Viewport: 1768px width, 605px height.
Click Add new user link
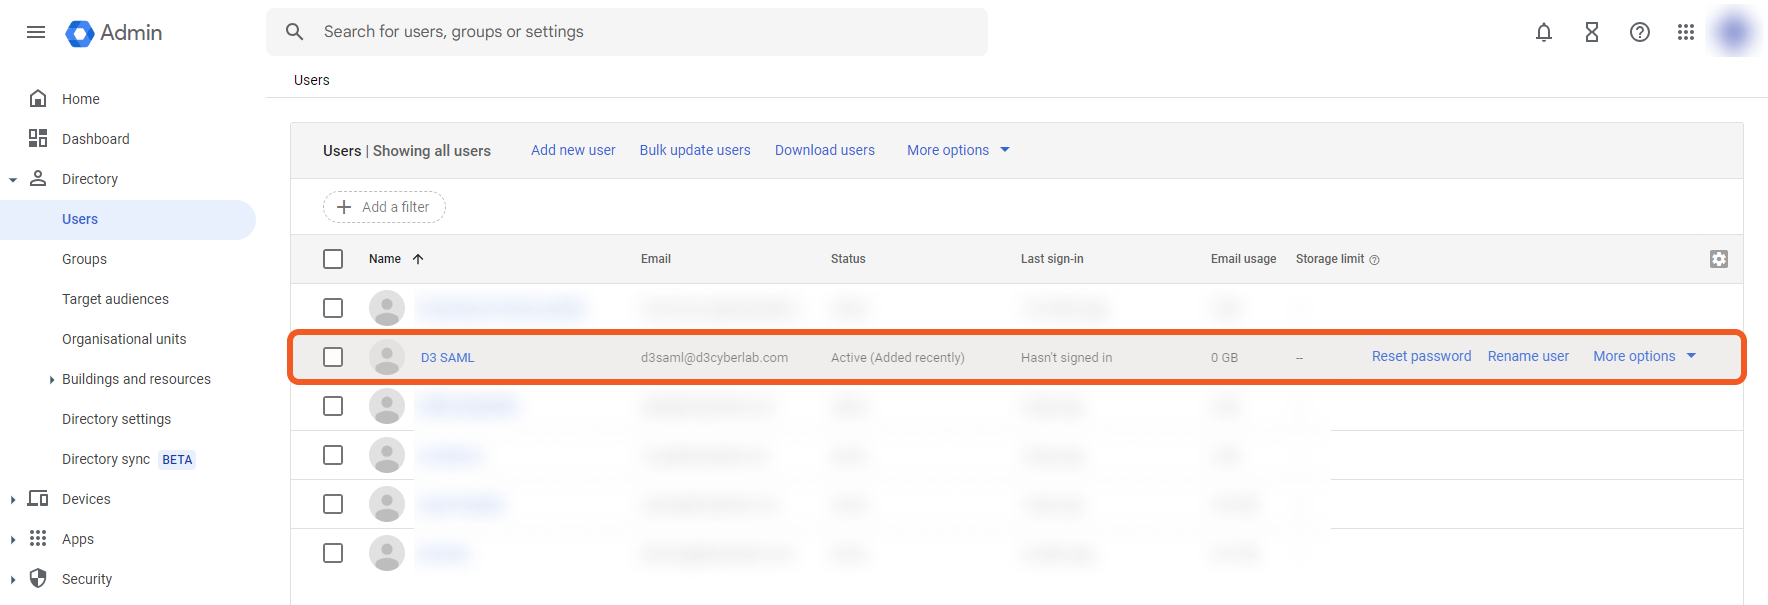pos(573,150)
